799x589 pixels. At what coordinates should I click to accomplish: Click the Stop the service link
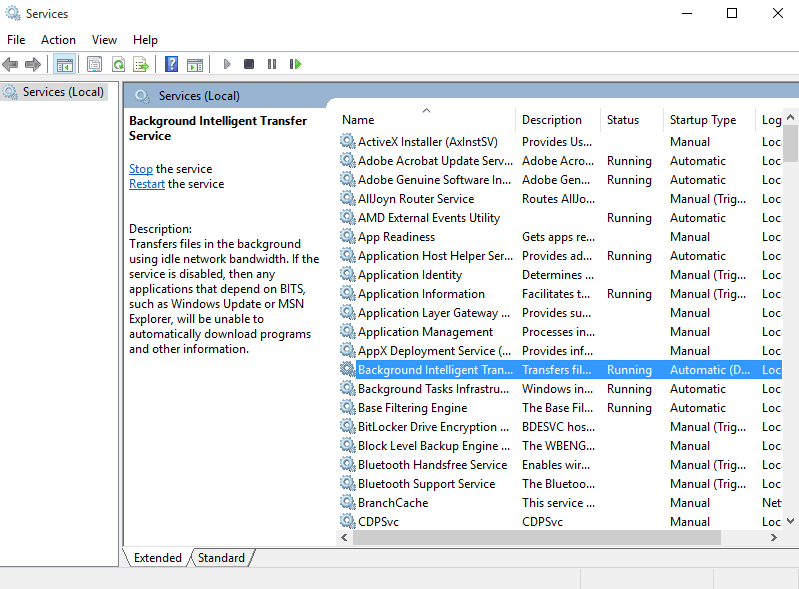click(141, 169)
